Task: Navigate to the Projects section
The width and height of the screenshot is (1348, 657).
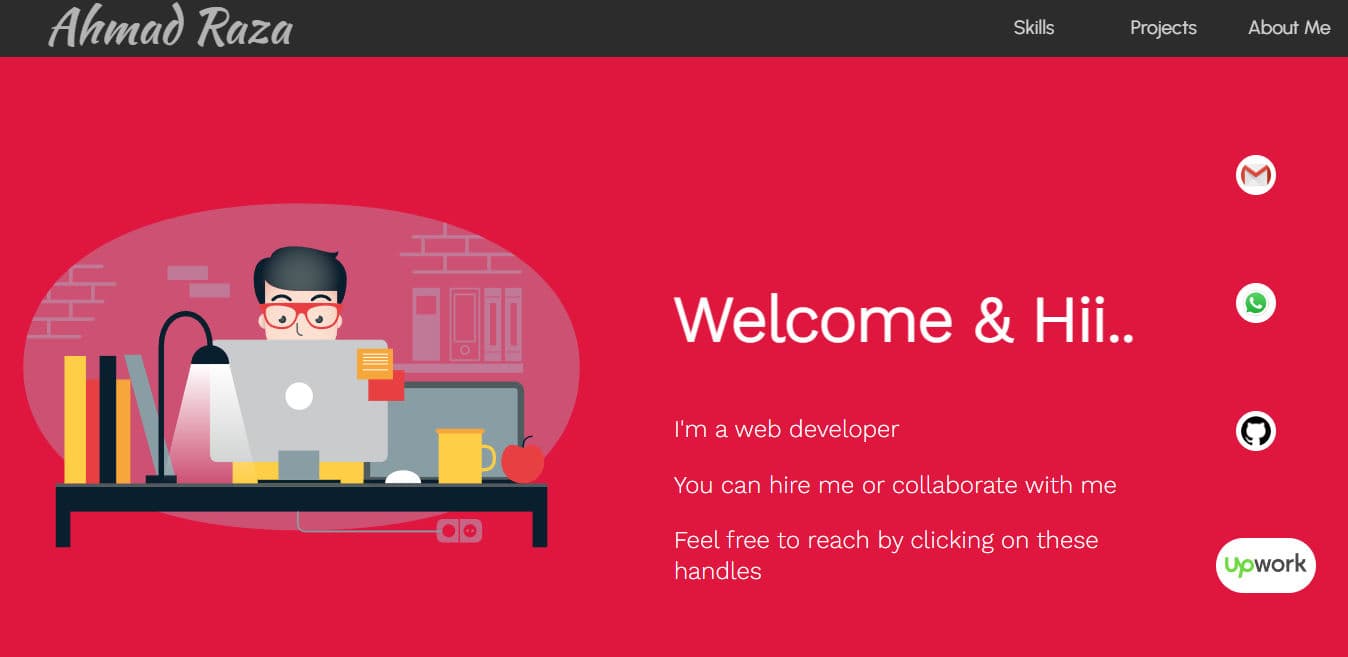Action: tap(1162, 28)
